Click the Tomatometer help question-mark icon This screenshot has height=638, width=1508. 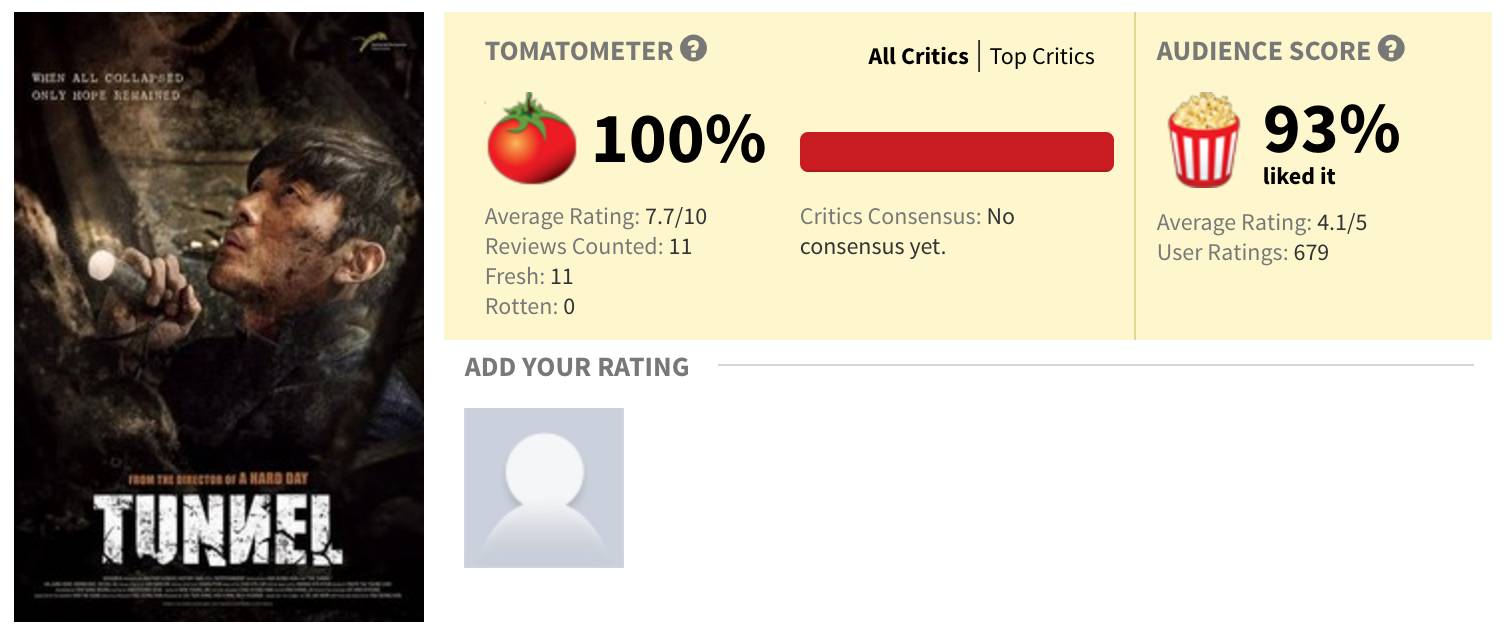click(x=693, y=49)
